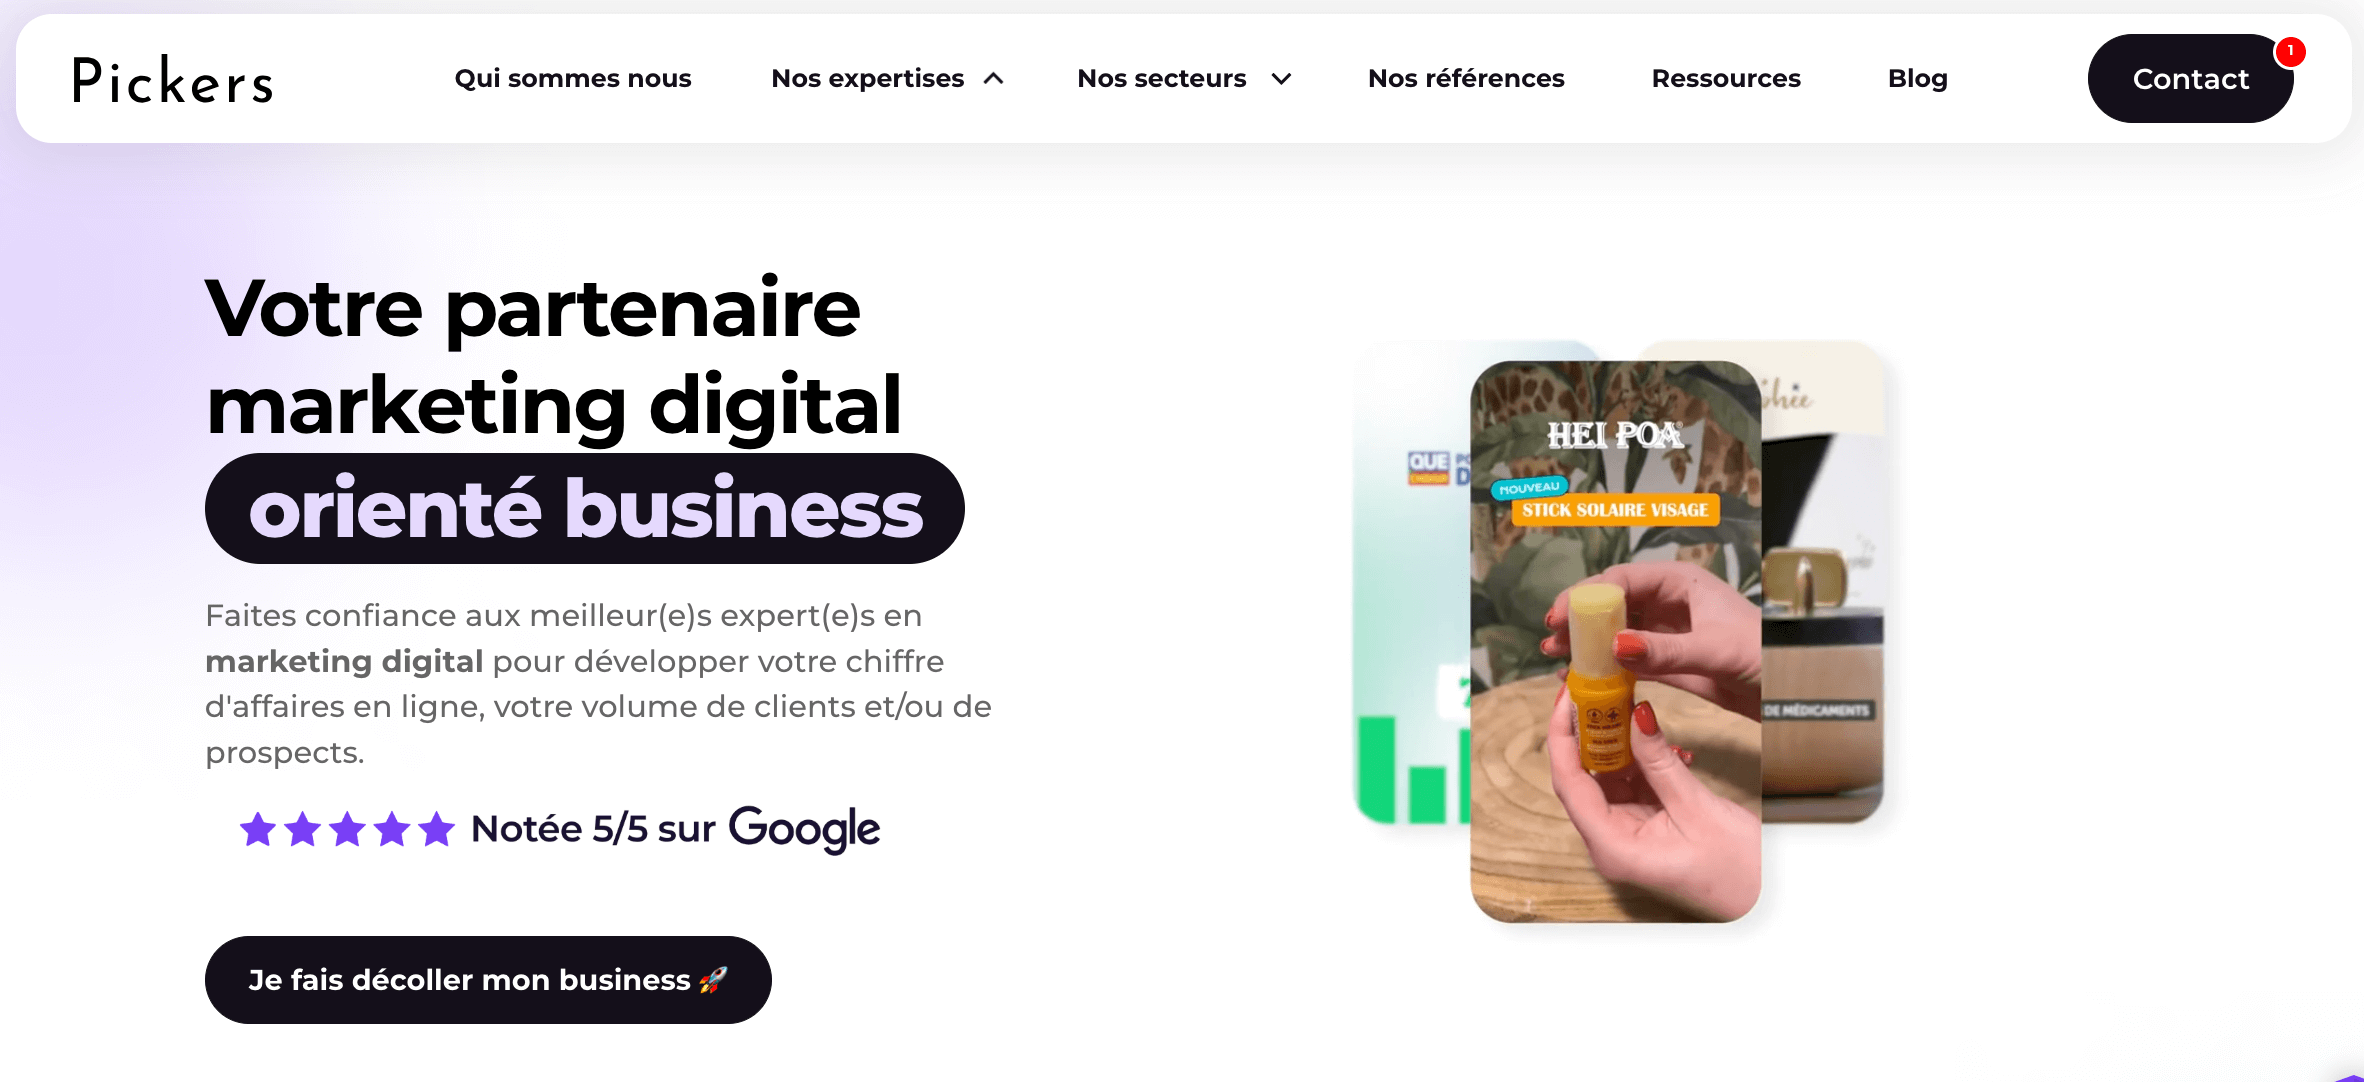Collapse the Nos expertises chevron

(993, 79)
